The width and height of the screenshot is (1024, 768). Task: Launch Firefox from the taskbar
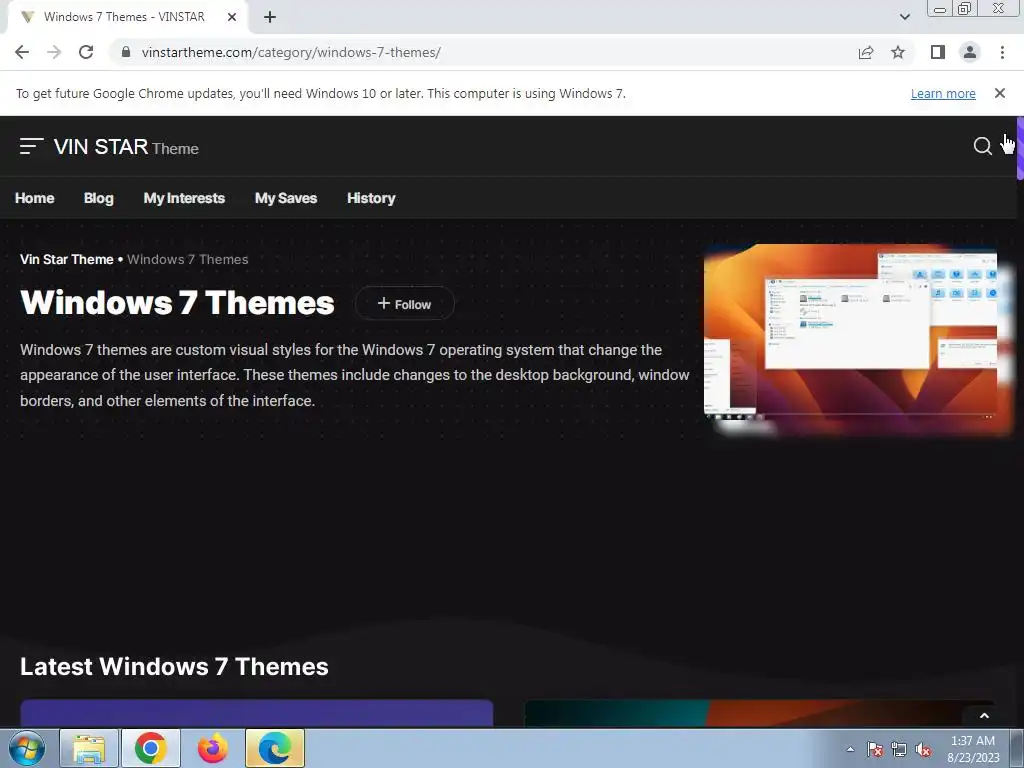click(x=213, y=748)
